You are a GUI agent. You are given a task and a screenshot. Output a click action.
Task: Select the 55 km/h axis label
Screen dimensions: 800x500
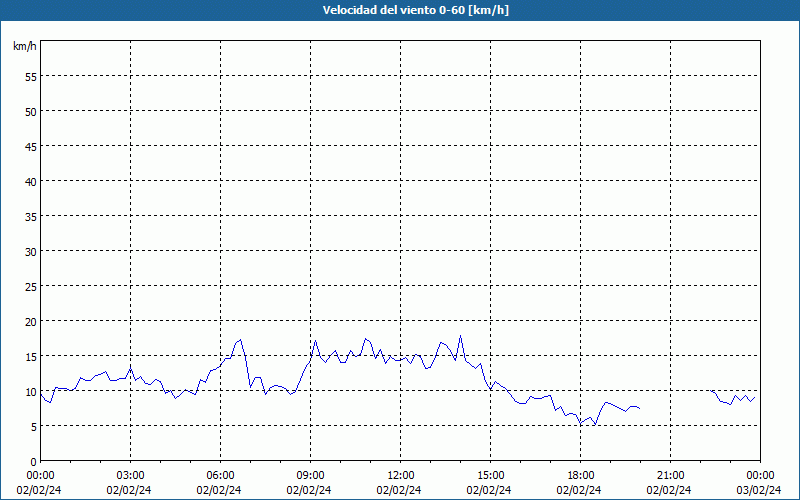(31, 77)
